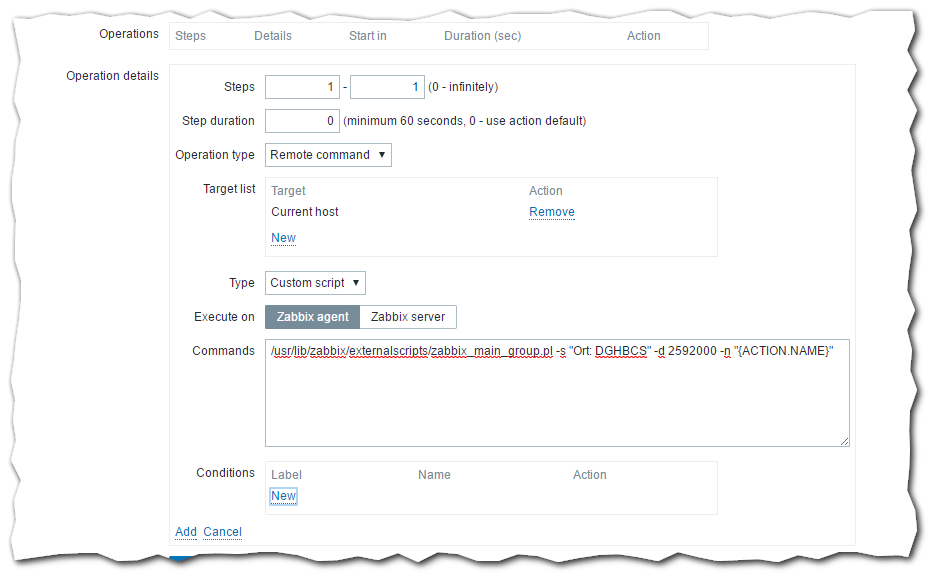Click the first Steps number field
Viewport: 936px width, 581px height.
point(303,87)
